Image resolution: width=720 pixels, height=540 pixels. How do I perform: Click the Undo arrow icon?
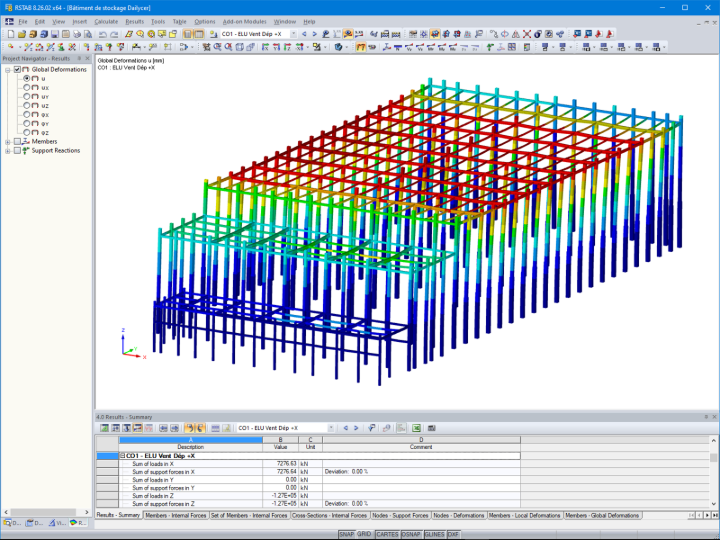[103, 34]
